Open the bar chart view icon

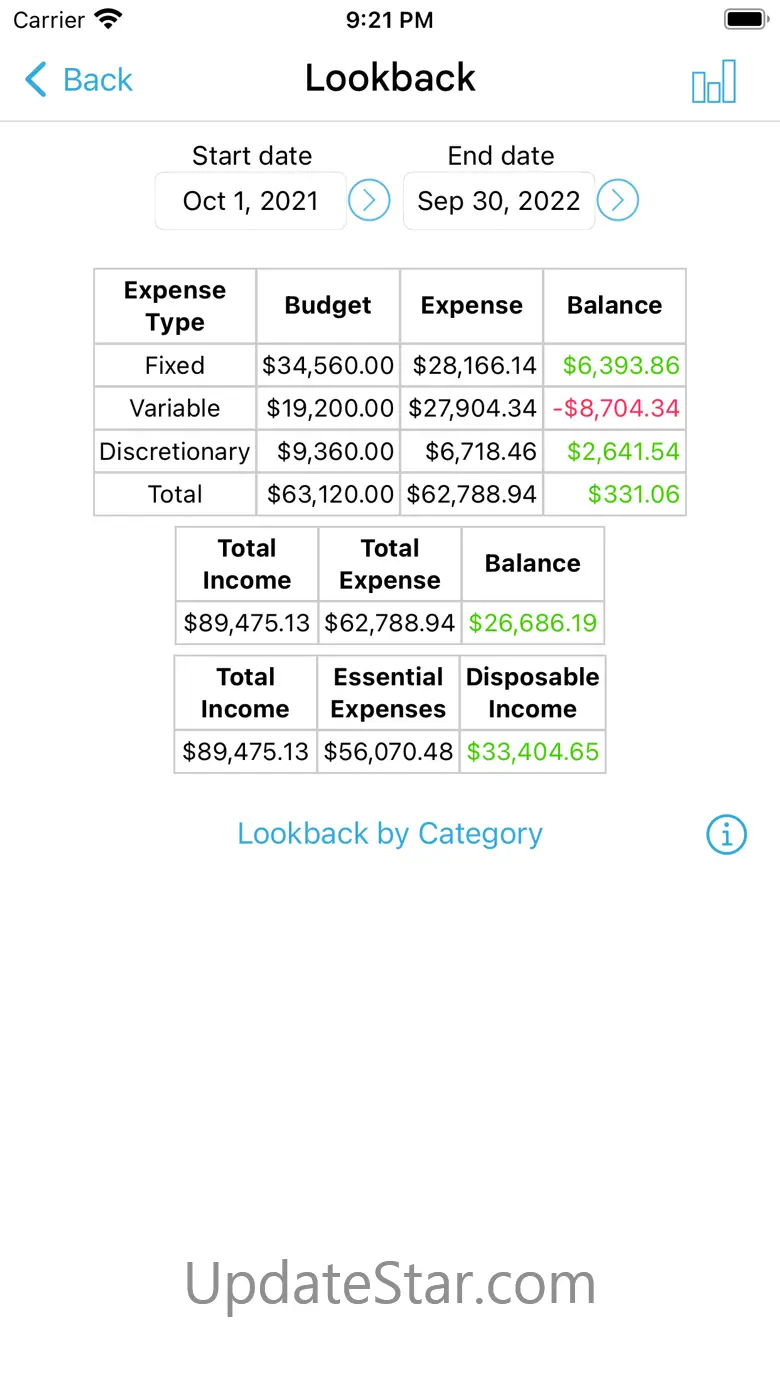(x=714, y=82)
